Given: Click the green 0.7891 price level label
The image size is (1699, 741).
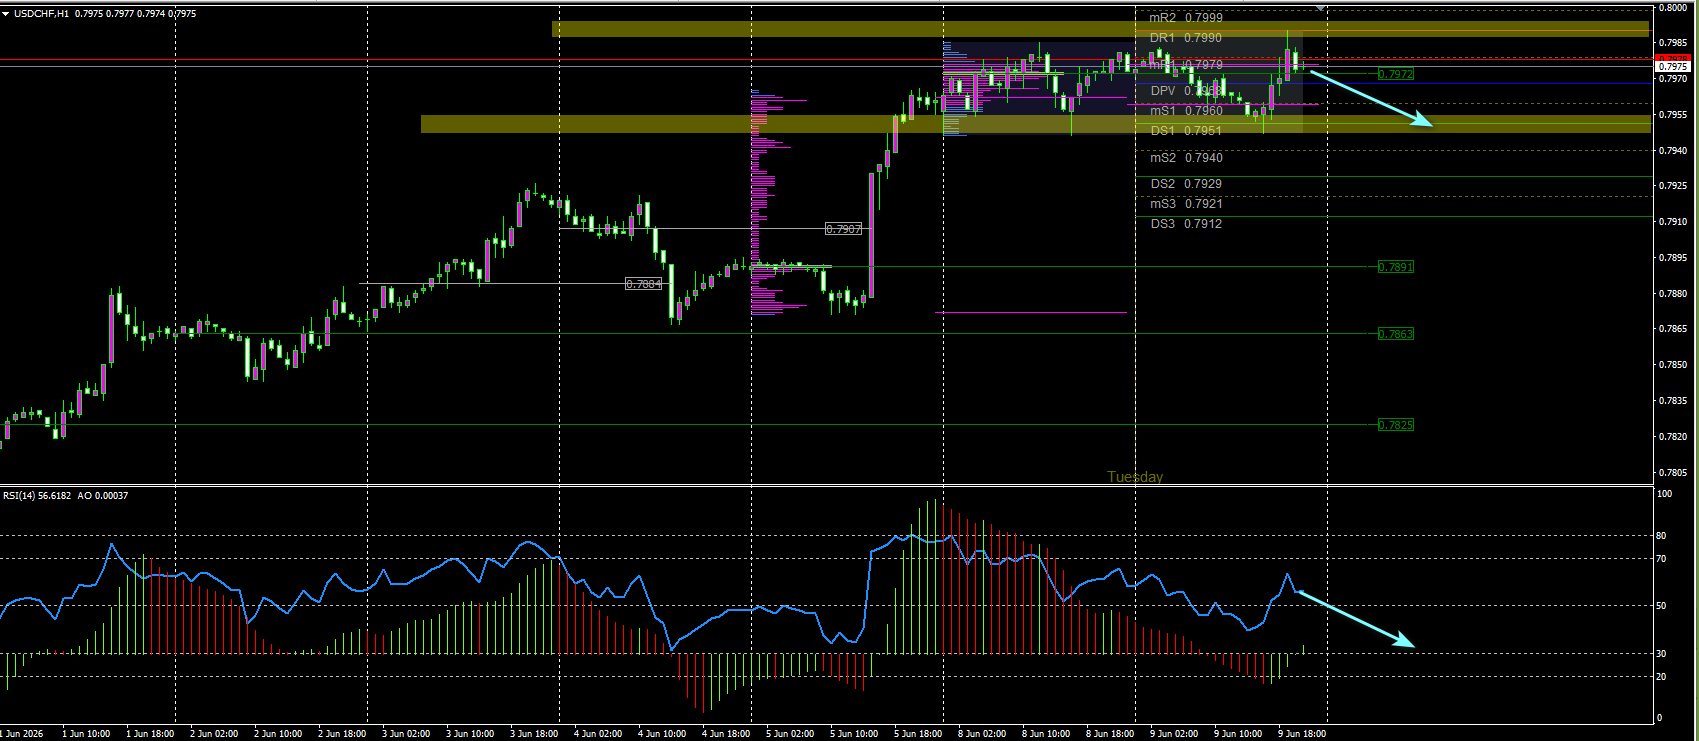Looking at the screenshot, I should 1395,267.
